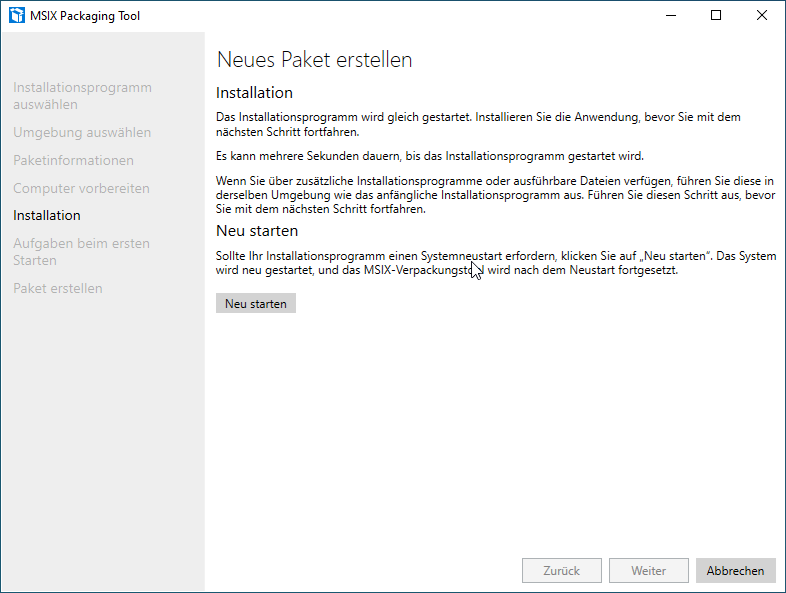Maximize the MSIX Packaging Tool window
This screenshot has width=786, height=593.
(716, 16)
